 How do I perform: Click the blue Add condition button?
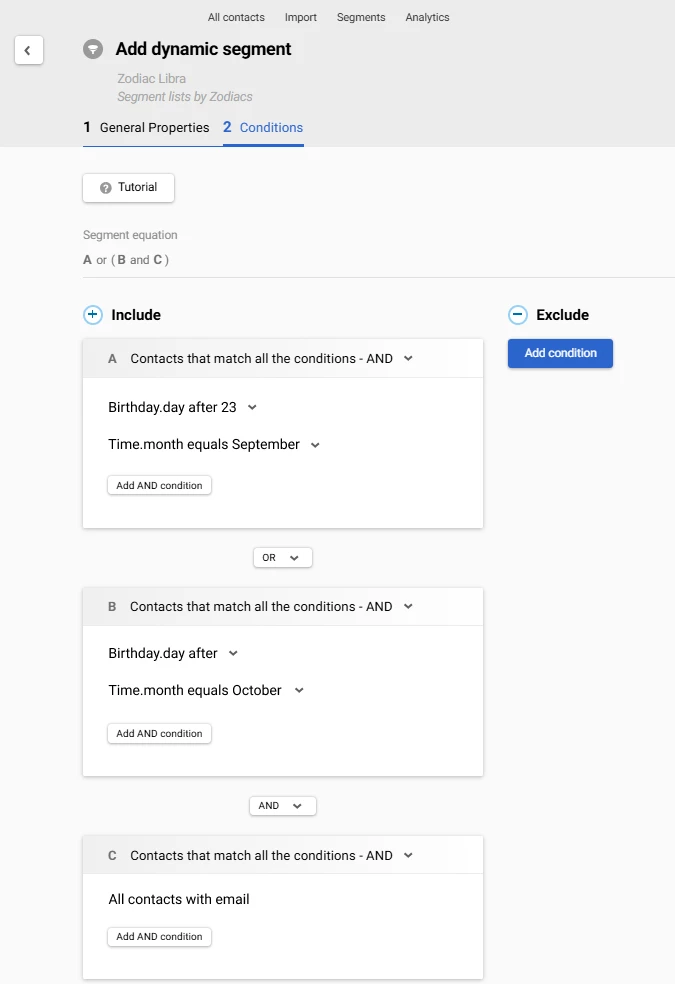(x=560, y=353)
